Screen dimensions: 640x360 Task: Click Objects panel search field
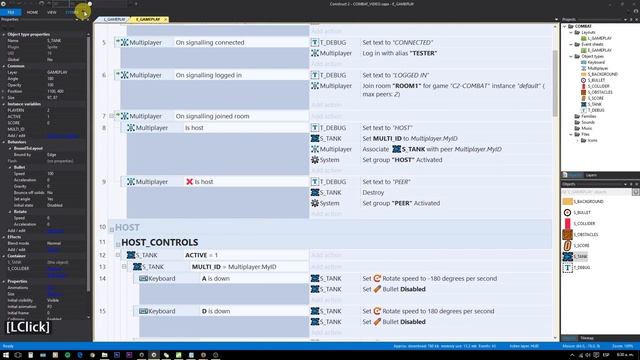(x=596, y=192)
